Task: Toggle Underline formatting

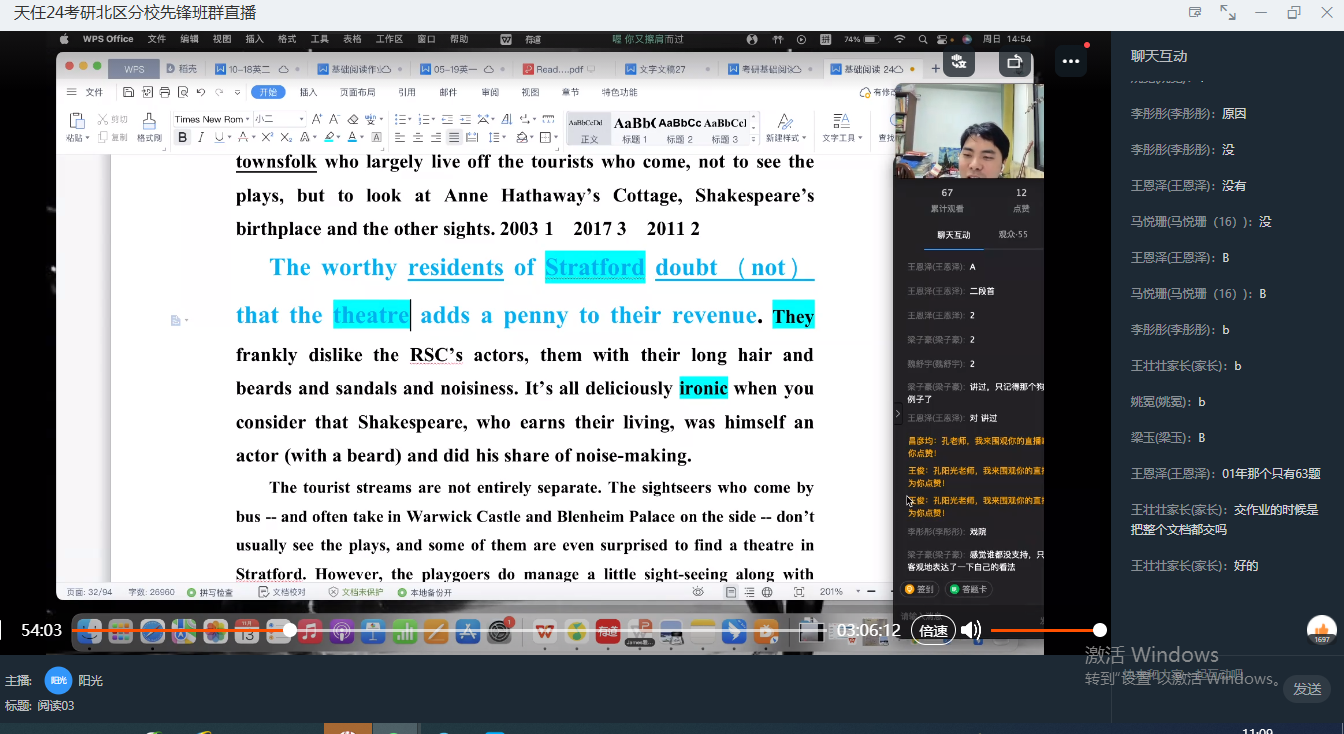Action: pyautogui.click(x=219, y=137)
